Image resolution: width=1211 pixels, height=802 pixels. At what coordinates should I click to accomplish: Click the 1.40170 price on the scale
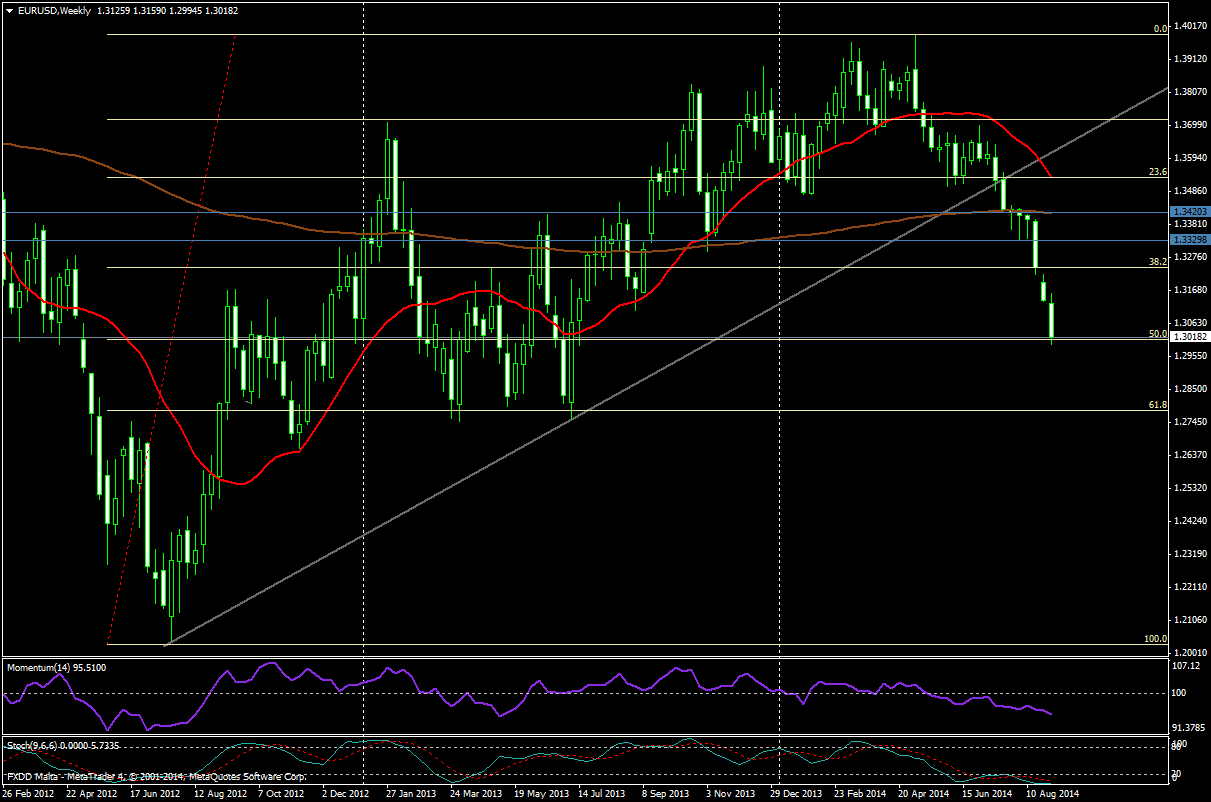tap(1188, 26)
